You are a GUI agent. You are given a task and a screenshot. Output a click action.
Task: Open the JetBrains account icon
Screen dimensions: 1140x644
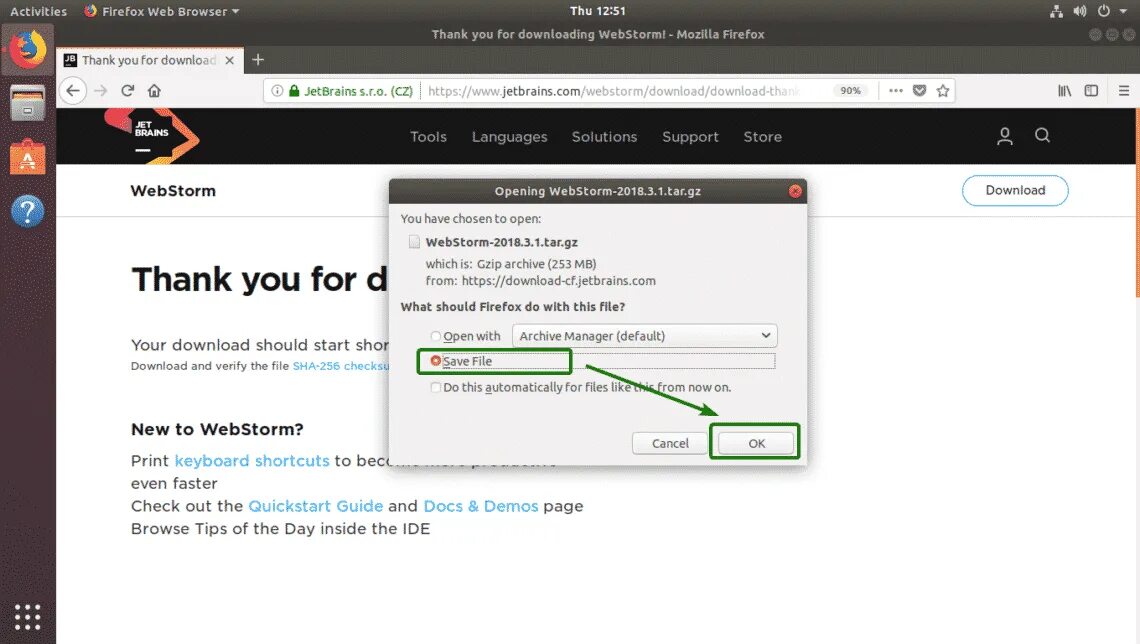point(1005,136)
